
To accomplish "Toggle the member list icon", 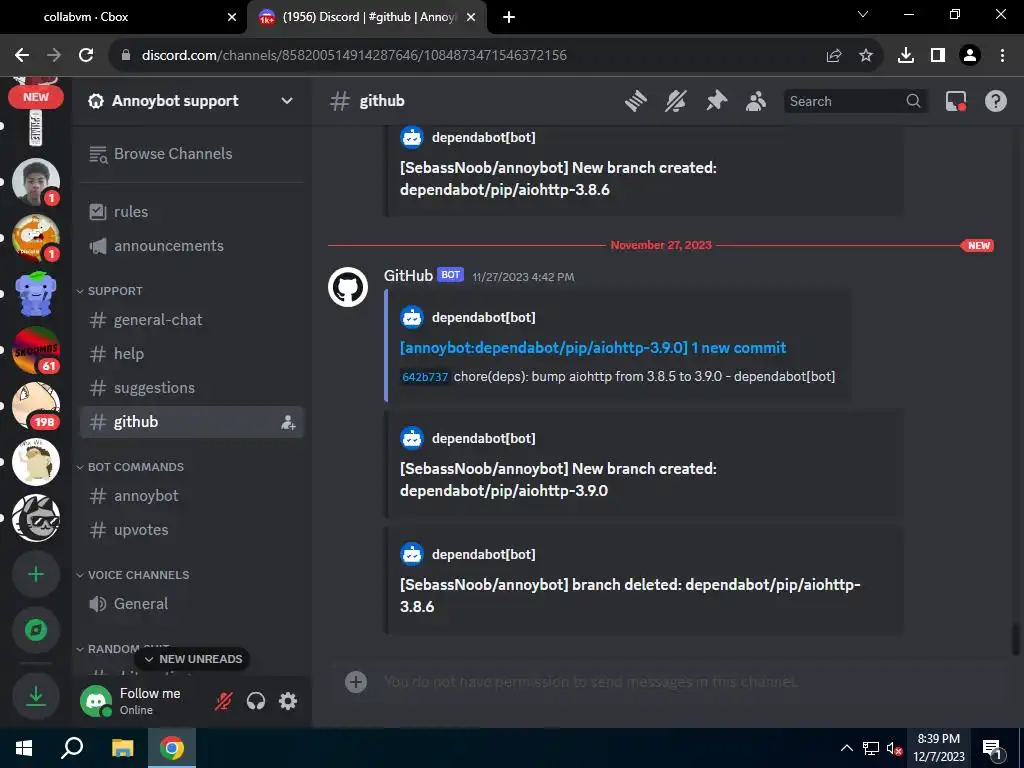I will (756, 101).
